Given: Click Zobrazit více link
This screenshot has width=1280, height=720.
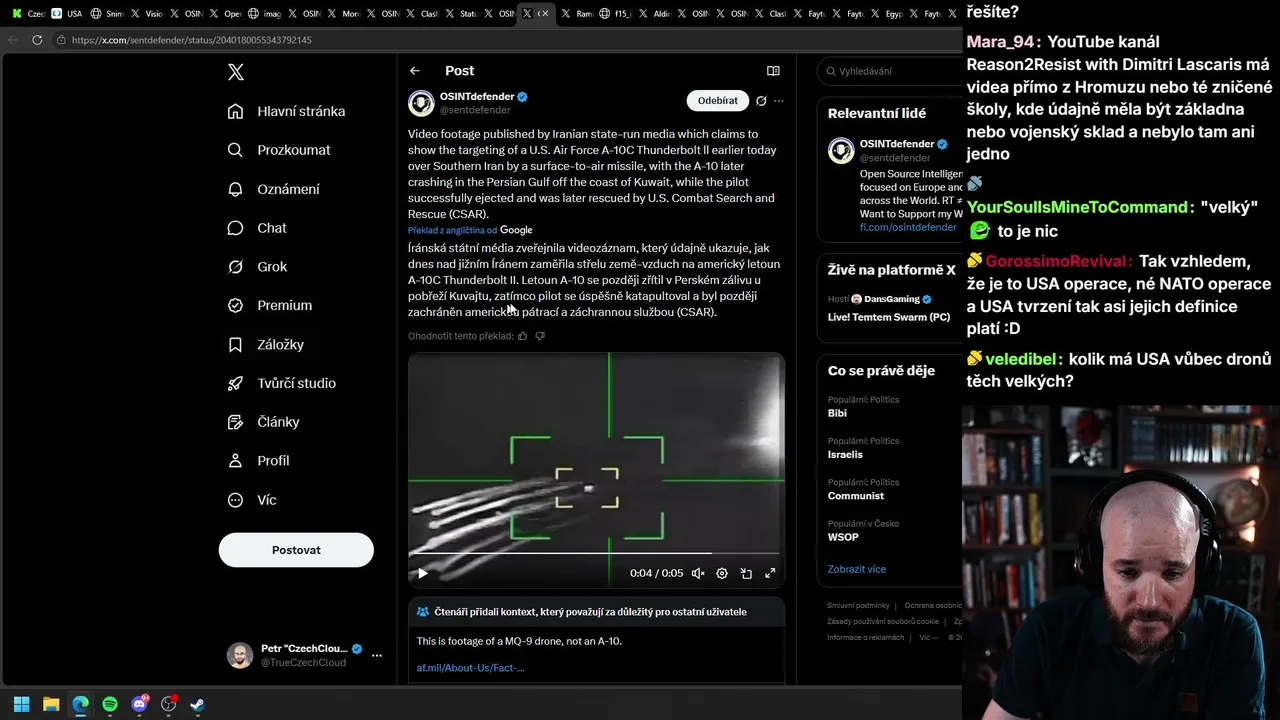Looking at the screenshot, I should pos(857,569).
